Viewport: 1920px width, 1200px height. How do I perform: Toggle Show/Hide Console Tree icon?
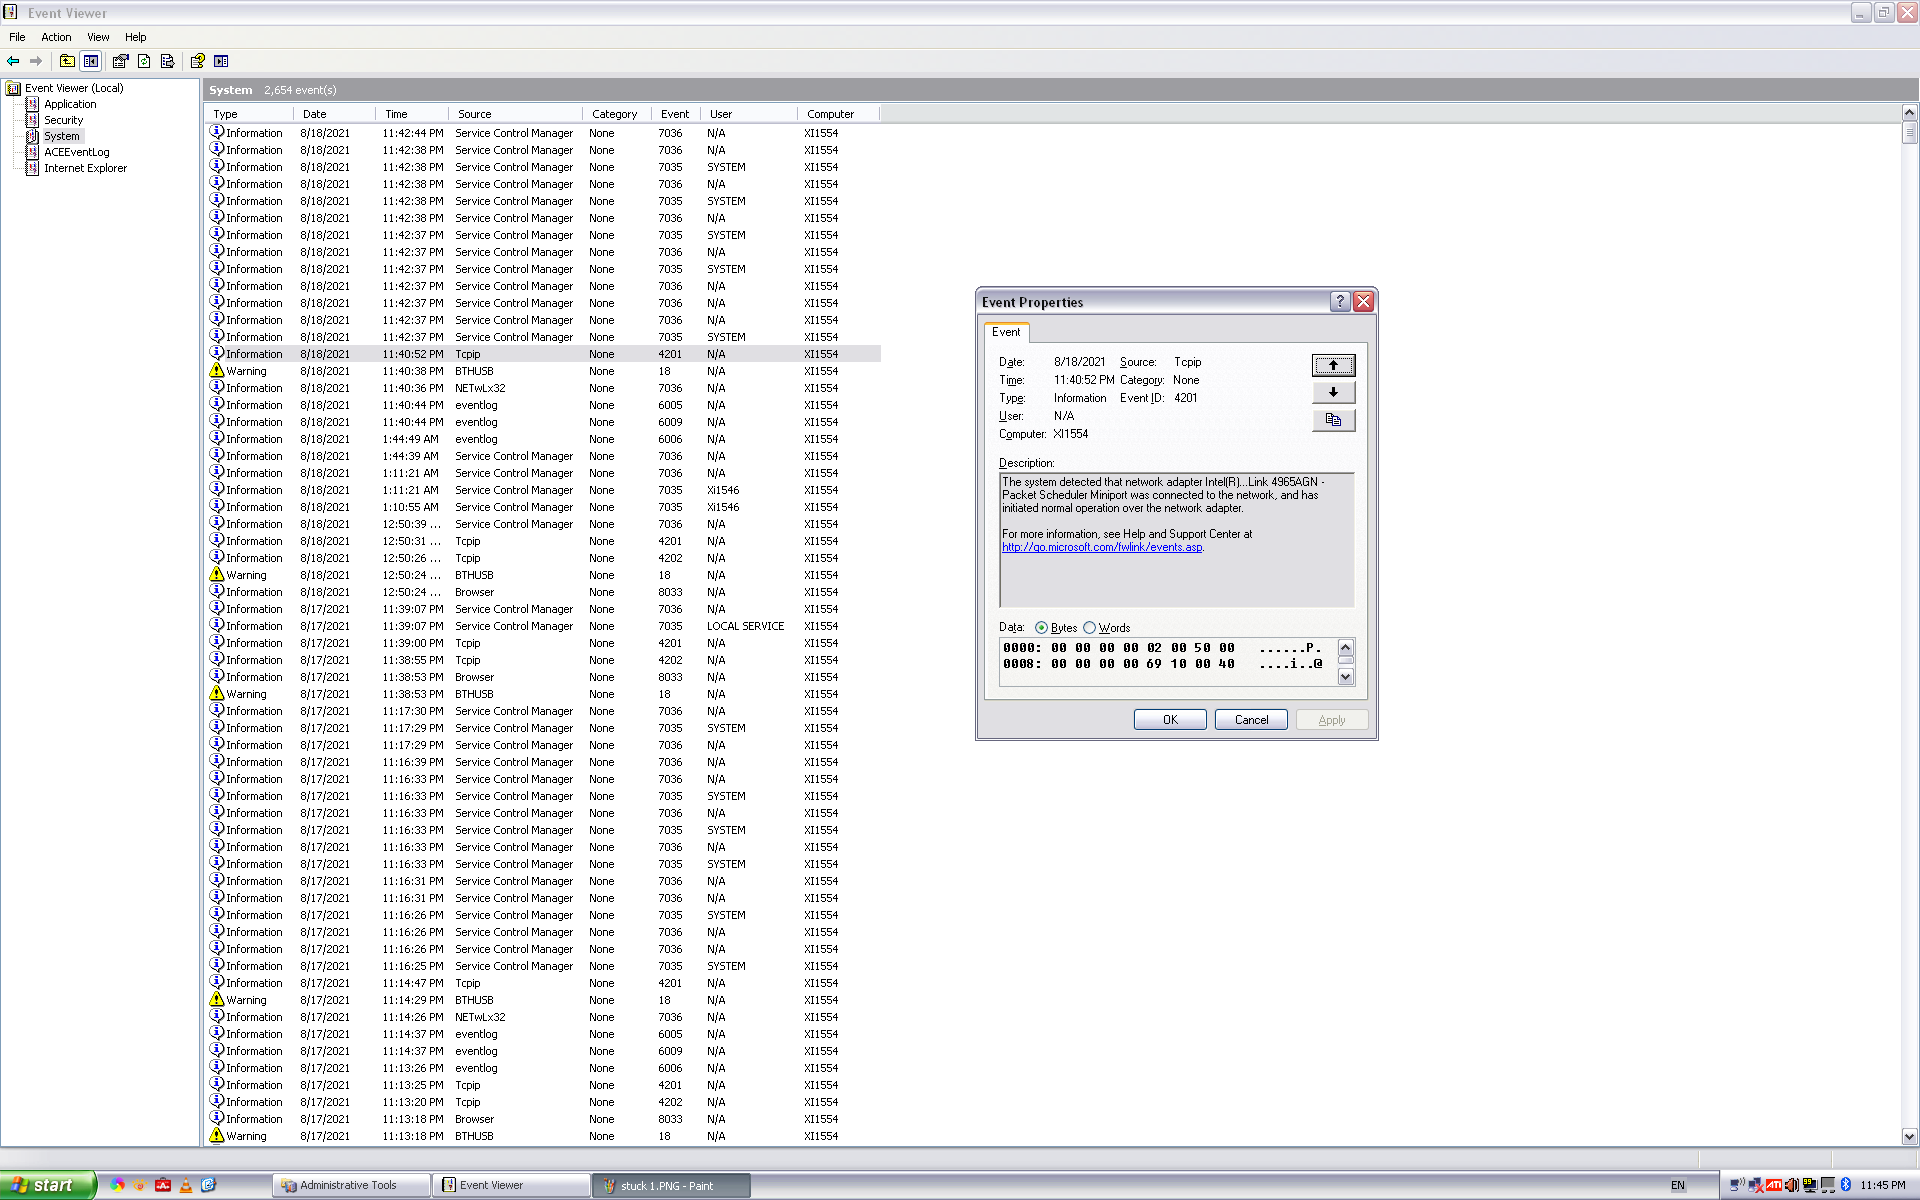click(x=91, y=61)
